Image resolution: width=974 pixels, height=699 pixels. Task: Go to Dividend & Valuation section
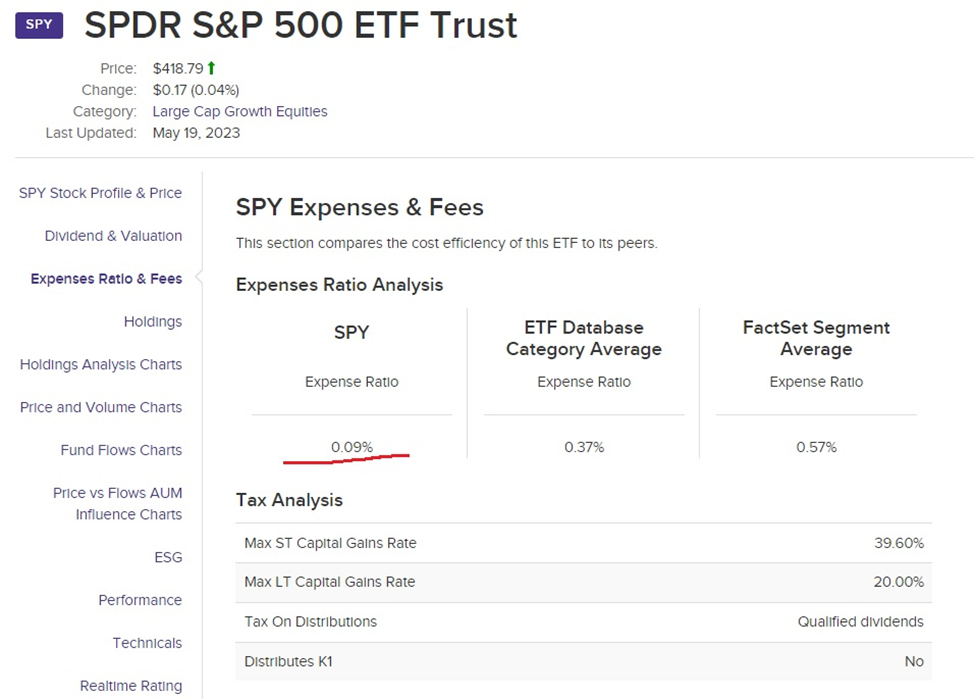point(113,236)
